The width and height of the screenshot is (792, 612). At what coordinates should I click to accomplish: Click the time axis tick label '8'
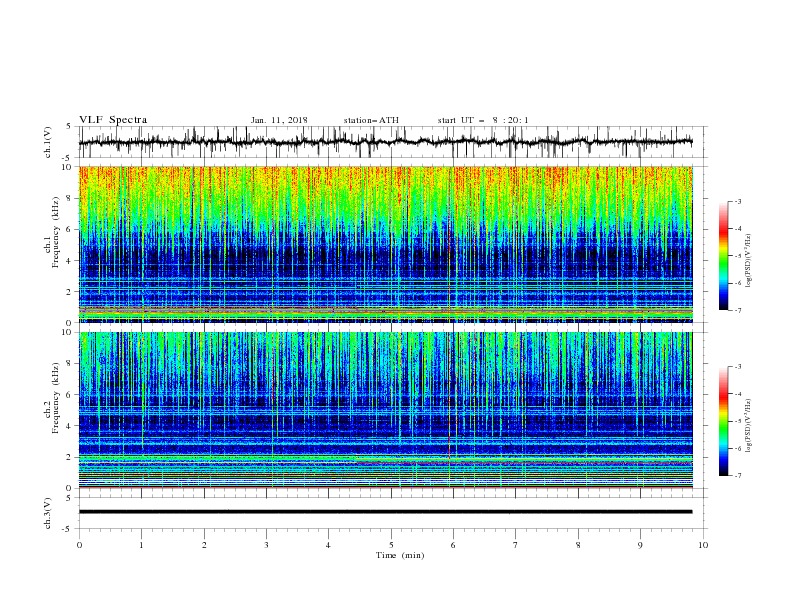click(578, 545)
